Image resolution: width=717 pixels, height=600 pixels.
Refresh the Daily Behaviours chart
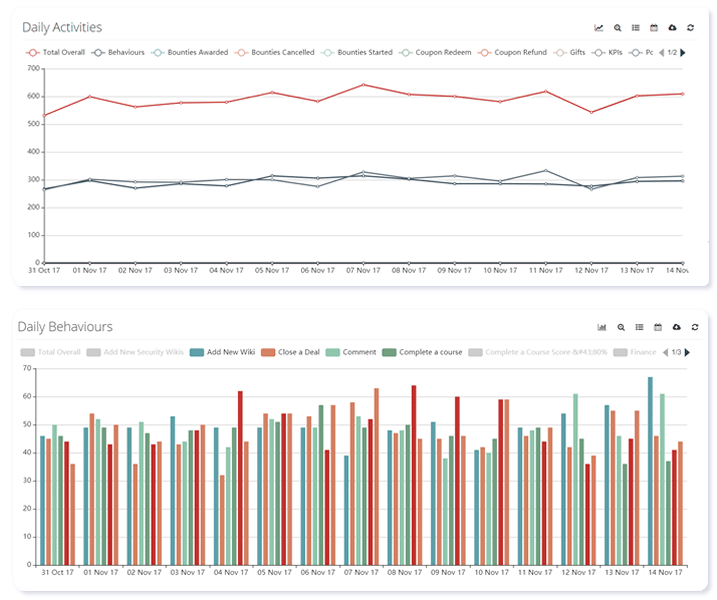point(694,327)
